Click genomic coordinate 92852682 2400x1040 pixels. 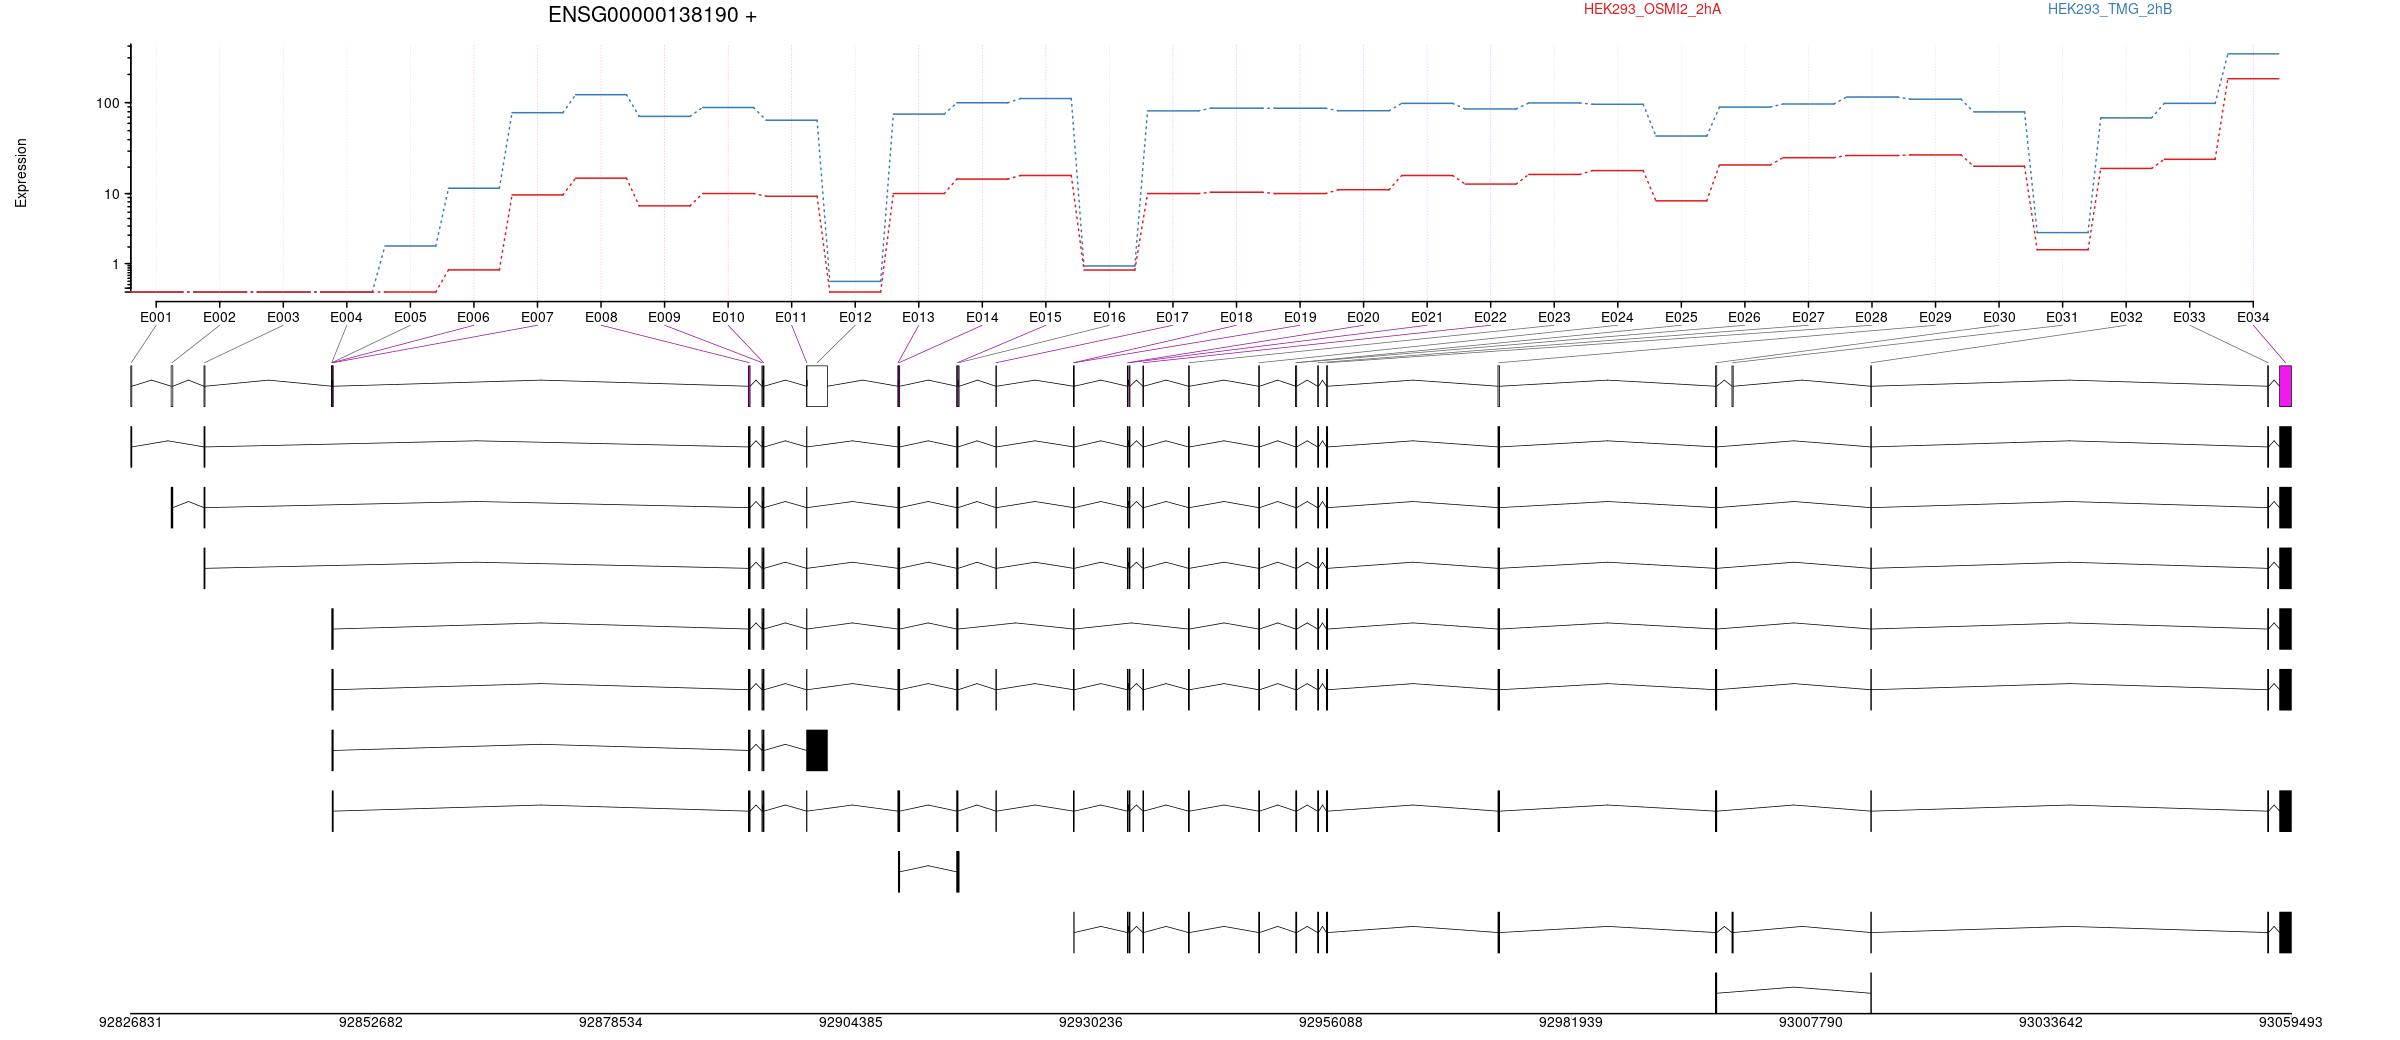point(370,1022)
